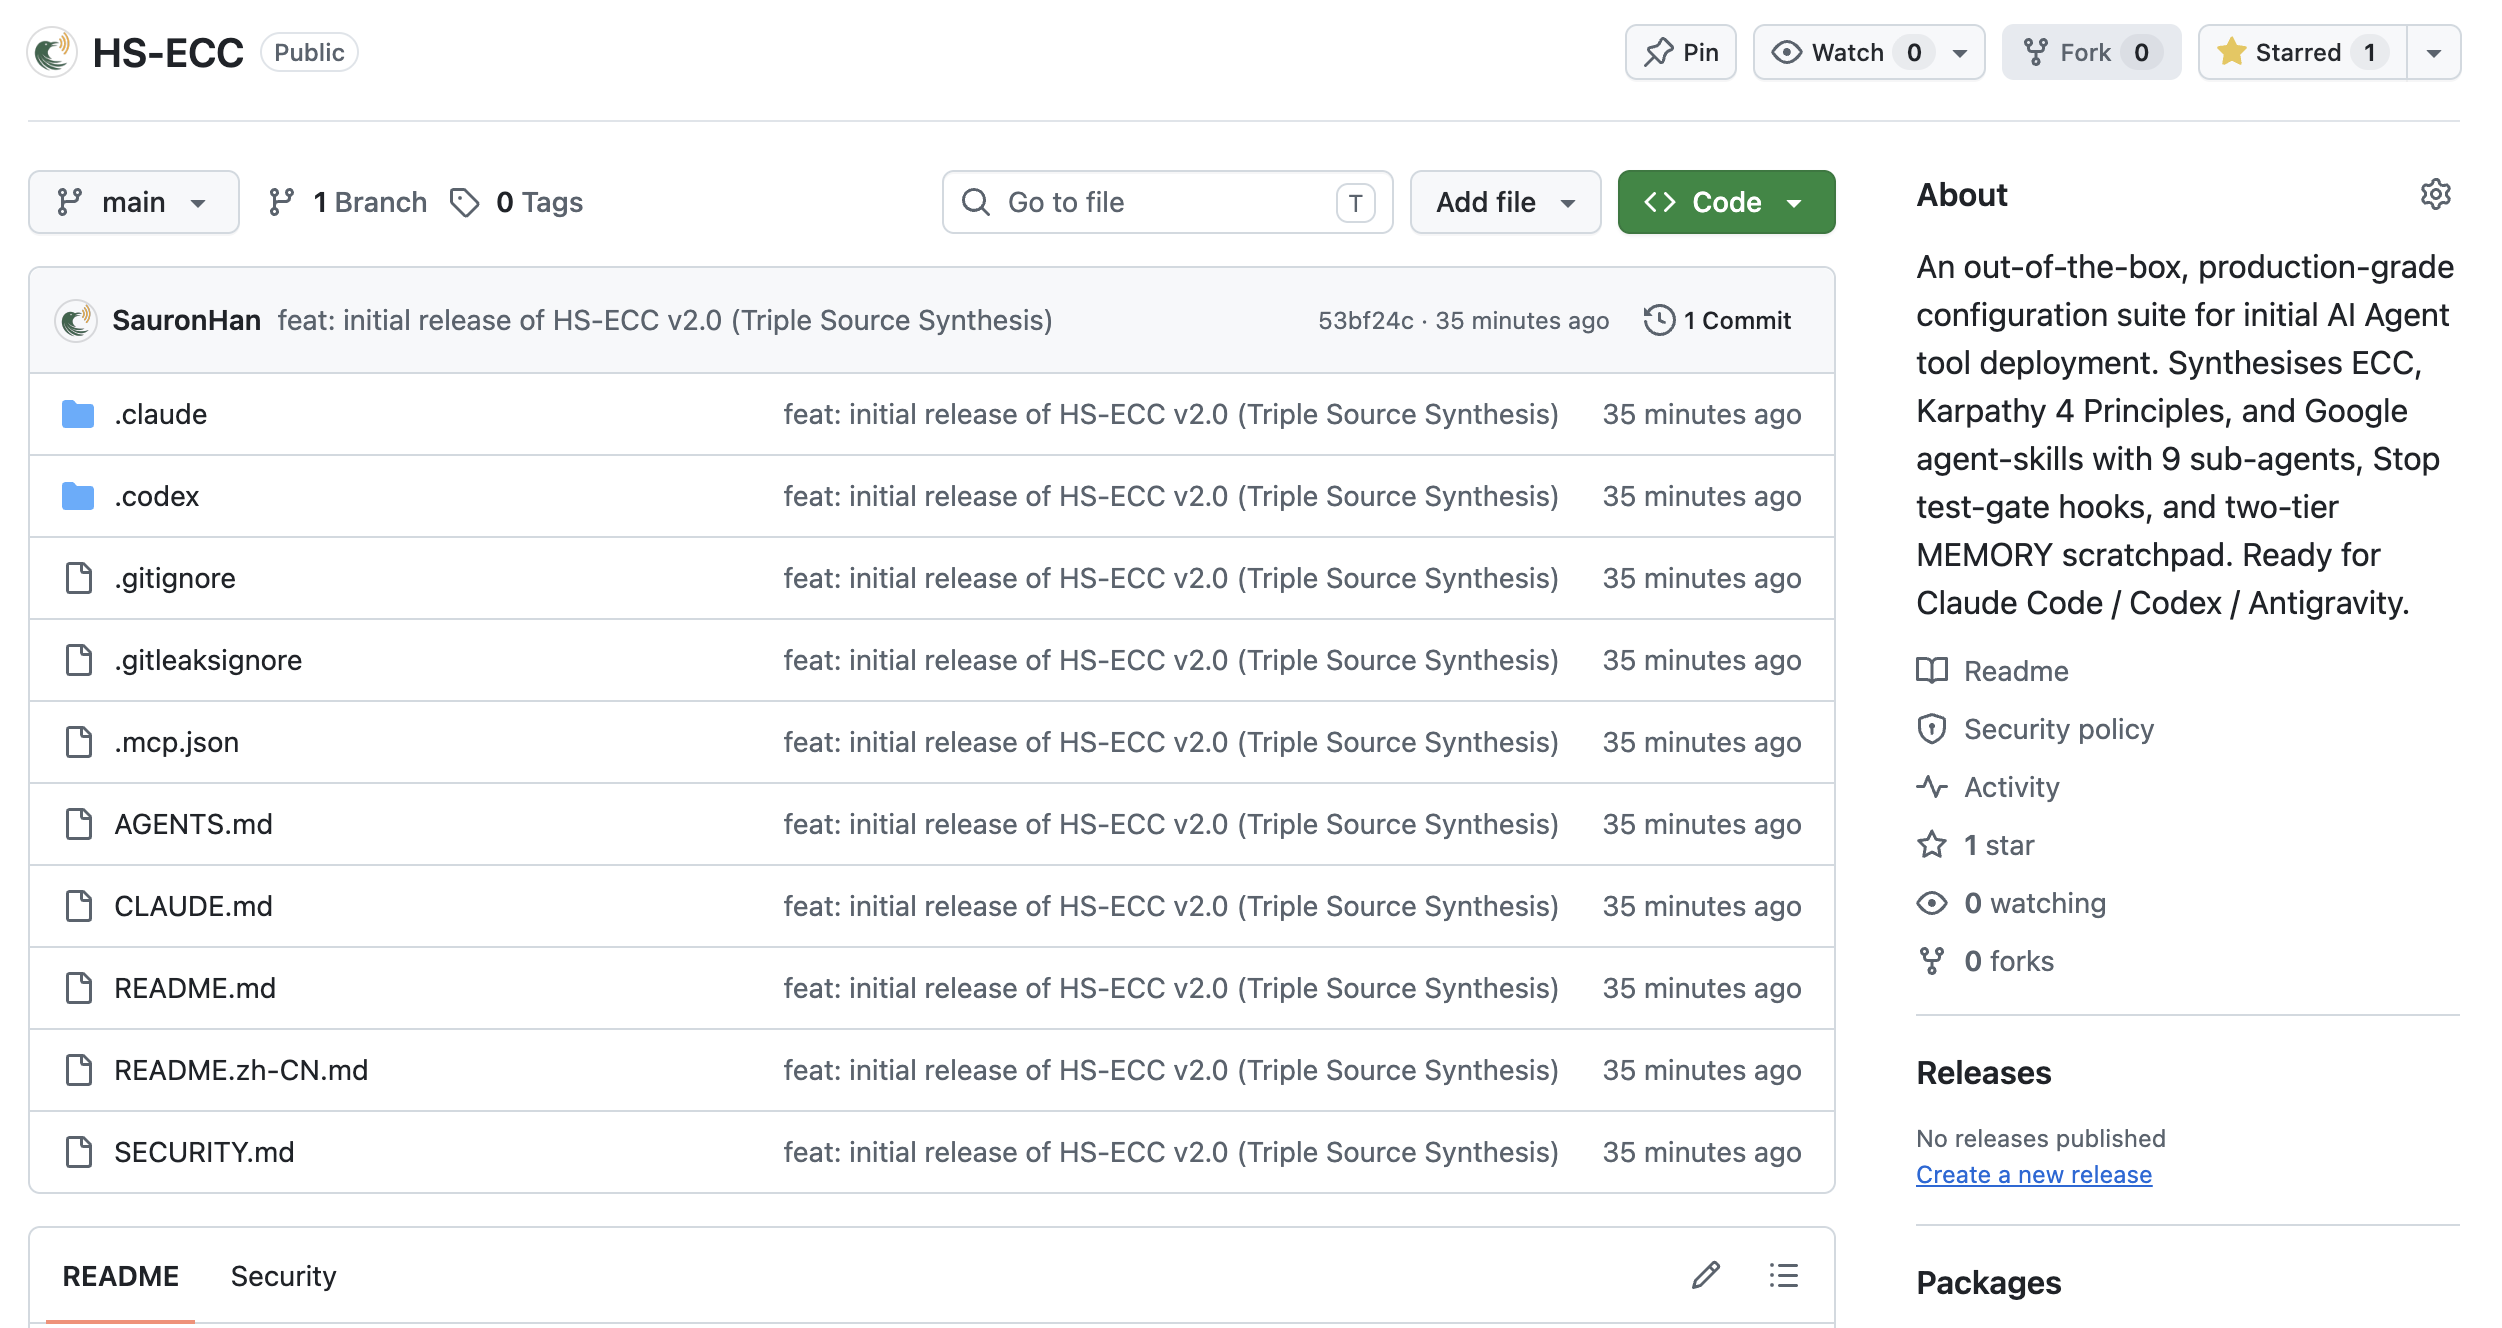Open the .codex folder
The image size is (2502, 1328).
point(156,496)
